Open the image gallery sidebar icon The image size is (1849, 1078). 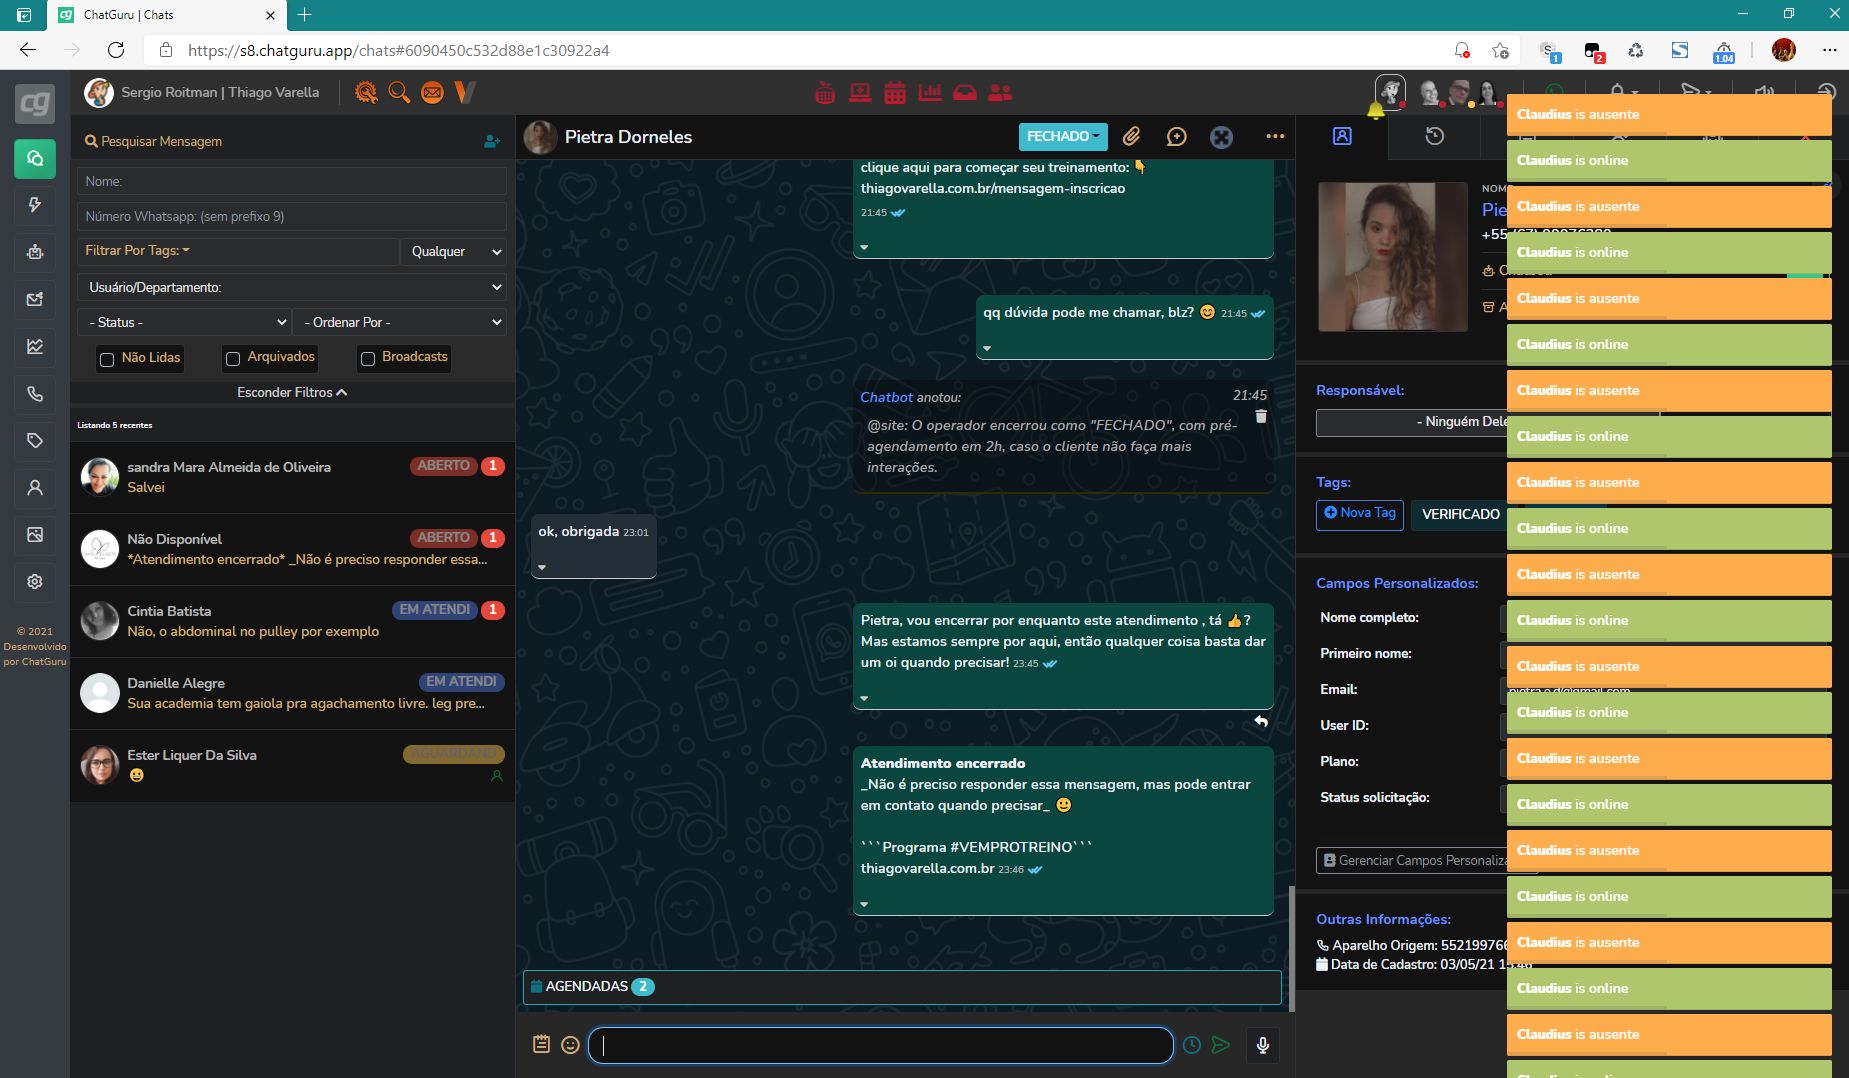(x=35, y=535)
